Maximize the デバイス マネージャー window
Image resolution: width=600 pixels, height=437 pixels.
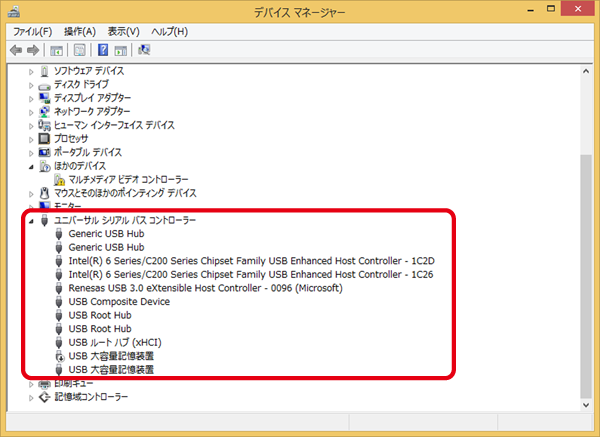click(551, 9)
